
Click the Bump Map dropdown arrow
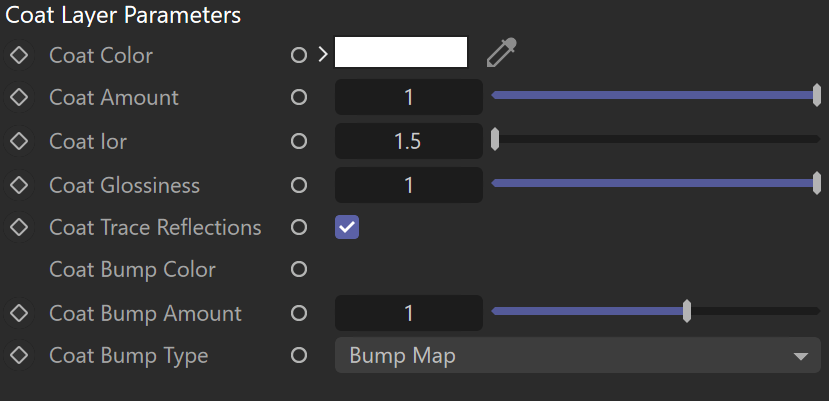pyautogui.click(x=801, y=357)
